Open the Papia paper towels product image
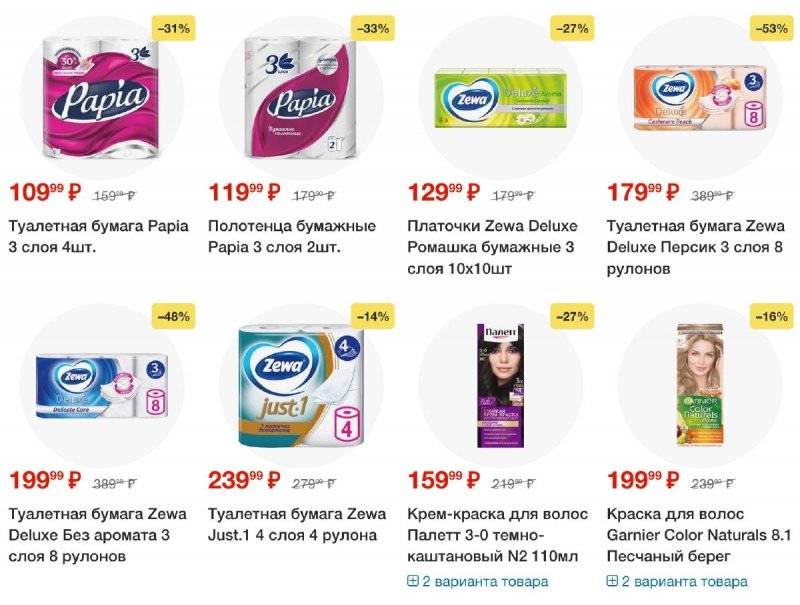The image size is (800, 605). 300,97
